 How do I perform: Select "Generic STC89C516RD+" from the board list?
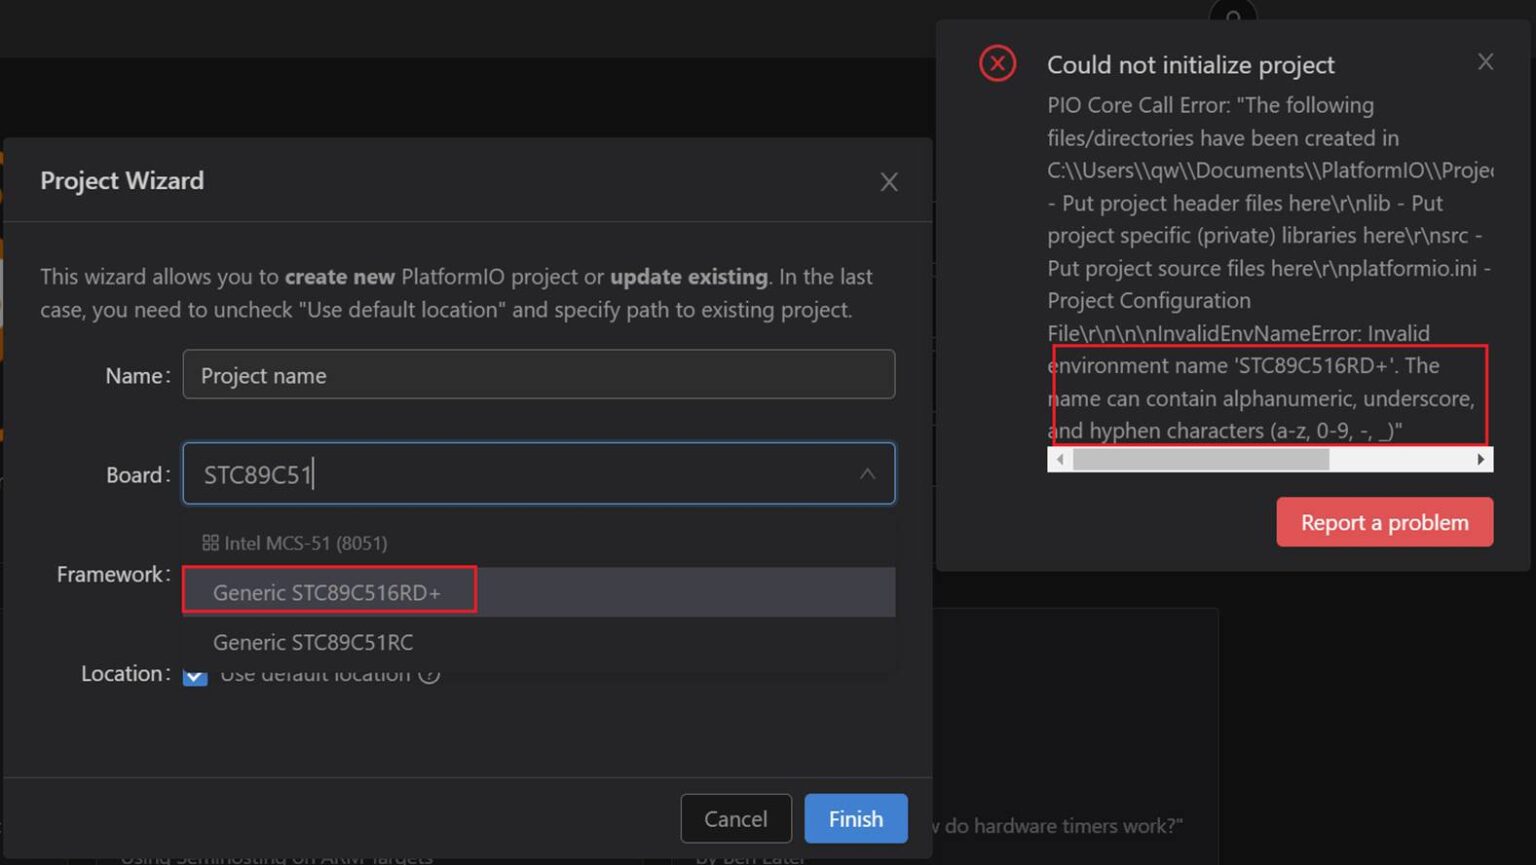[330, 592]
